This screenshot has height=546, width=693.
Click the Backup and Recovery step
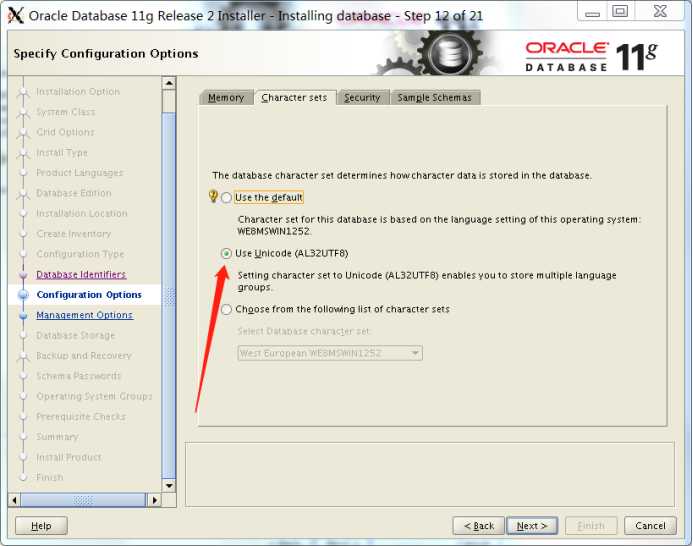click(84, 356)
